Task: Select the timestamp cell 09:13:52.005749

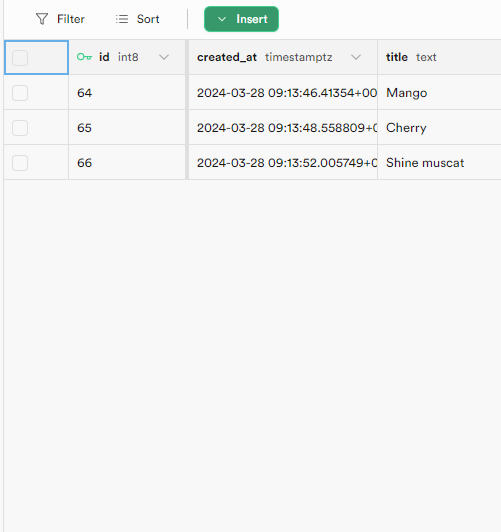Action: 283,163
